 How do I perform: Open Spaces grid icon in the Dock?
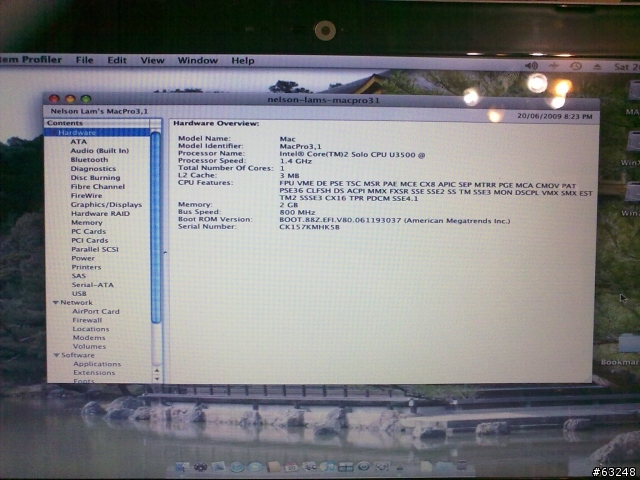pyautogui.click(x=345, y=467)
